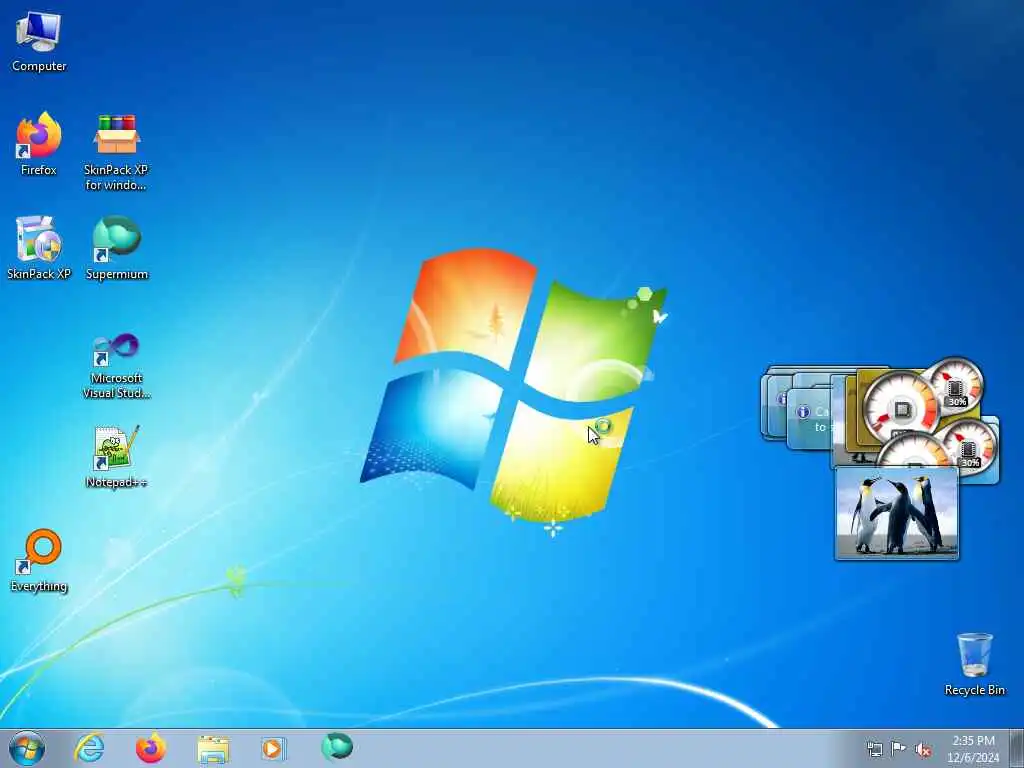
Task: Click the Everything text label
Action: (x=39, y=586)
